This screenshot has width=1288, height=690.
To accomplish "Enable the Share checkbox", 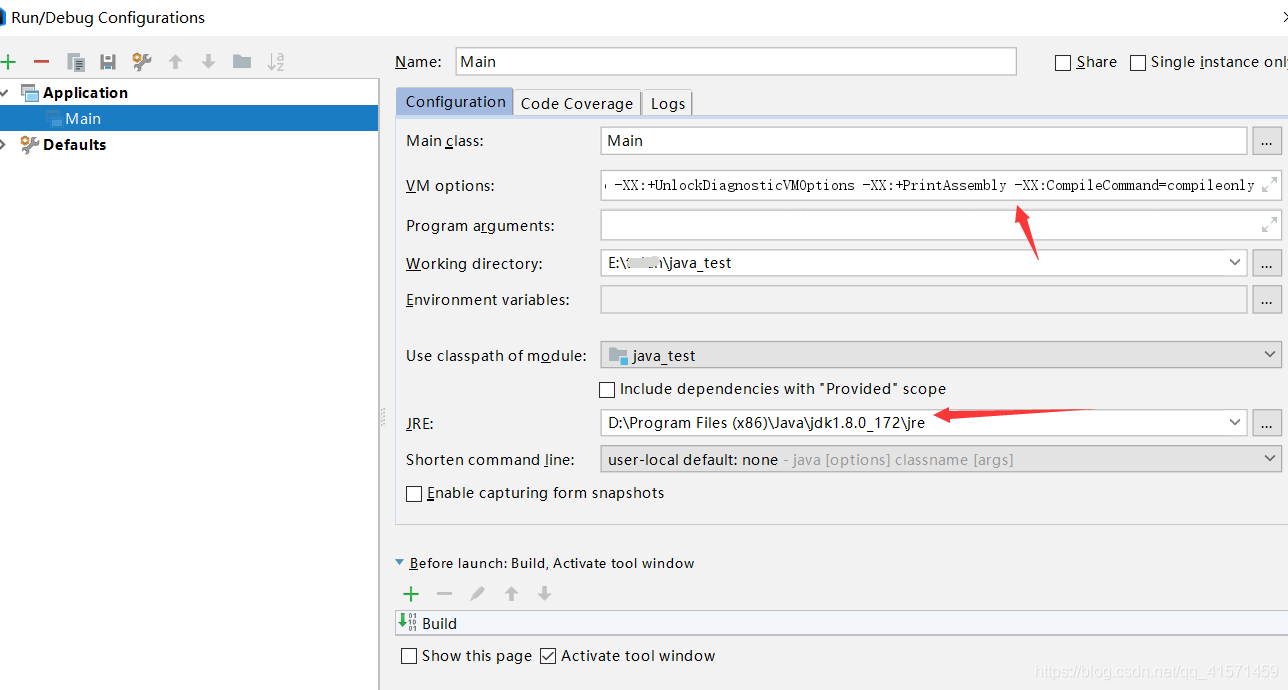I will [x=1063, y=63].
